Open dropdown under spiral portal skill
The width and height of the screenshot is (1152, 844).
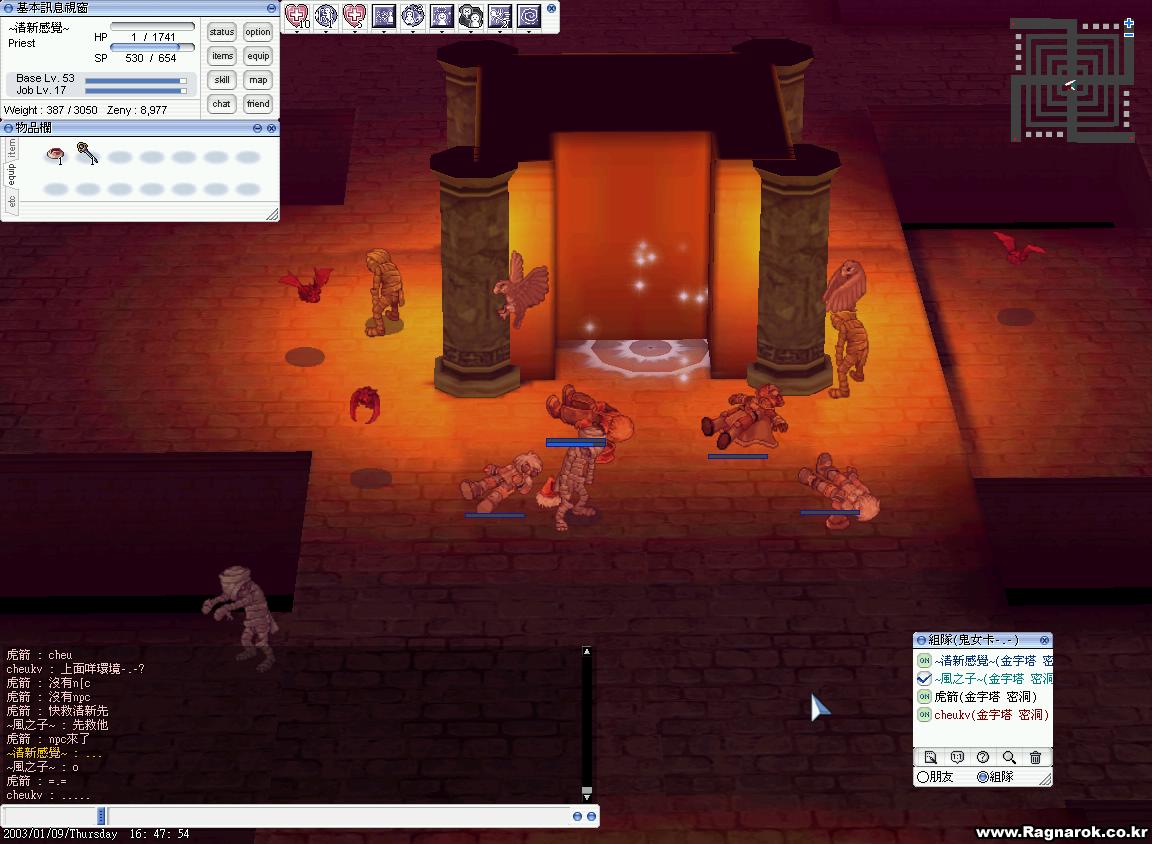pos(528,32)
